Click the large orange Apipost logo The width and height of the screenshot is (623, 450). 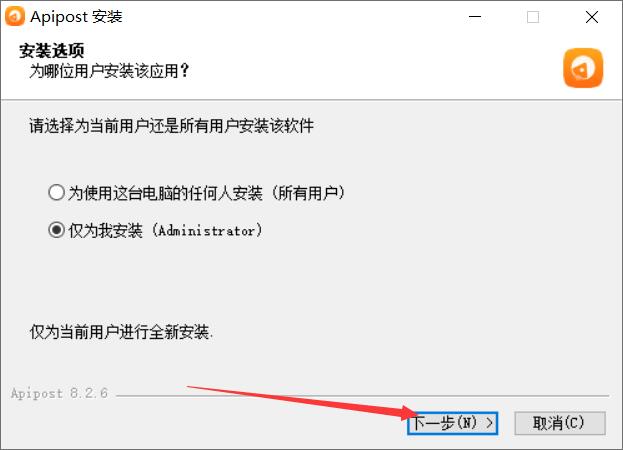583,68
